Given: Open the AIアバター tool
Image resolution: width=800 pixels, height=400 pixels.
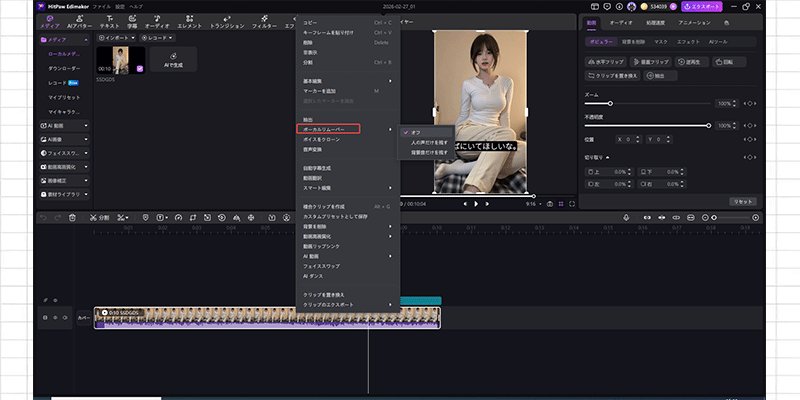Looking at the screenshot, I should click(80, 21).
